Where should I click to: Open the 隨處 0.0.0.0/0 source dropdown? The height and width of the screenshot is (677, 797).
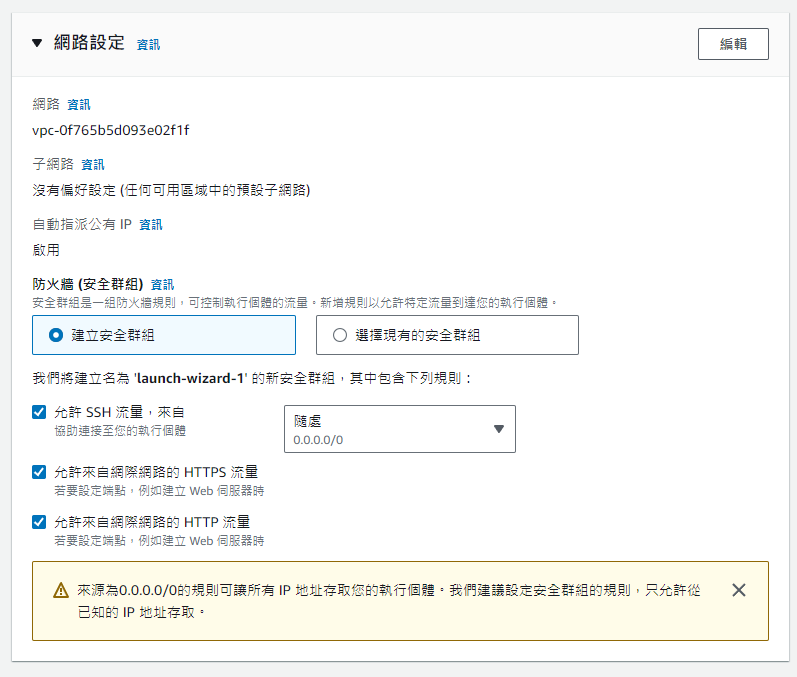tap(400, 429)
